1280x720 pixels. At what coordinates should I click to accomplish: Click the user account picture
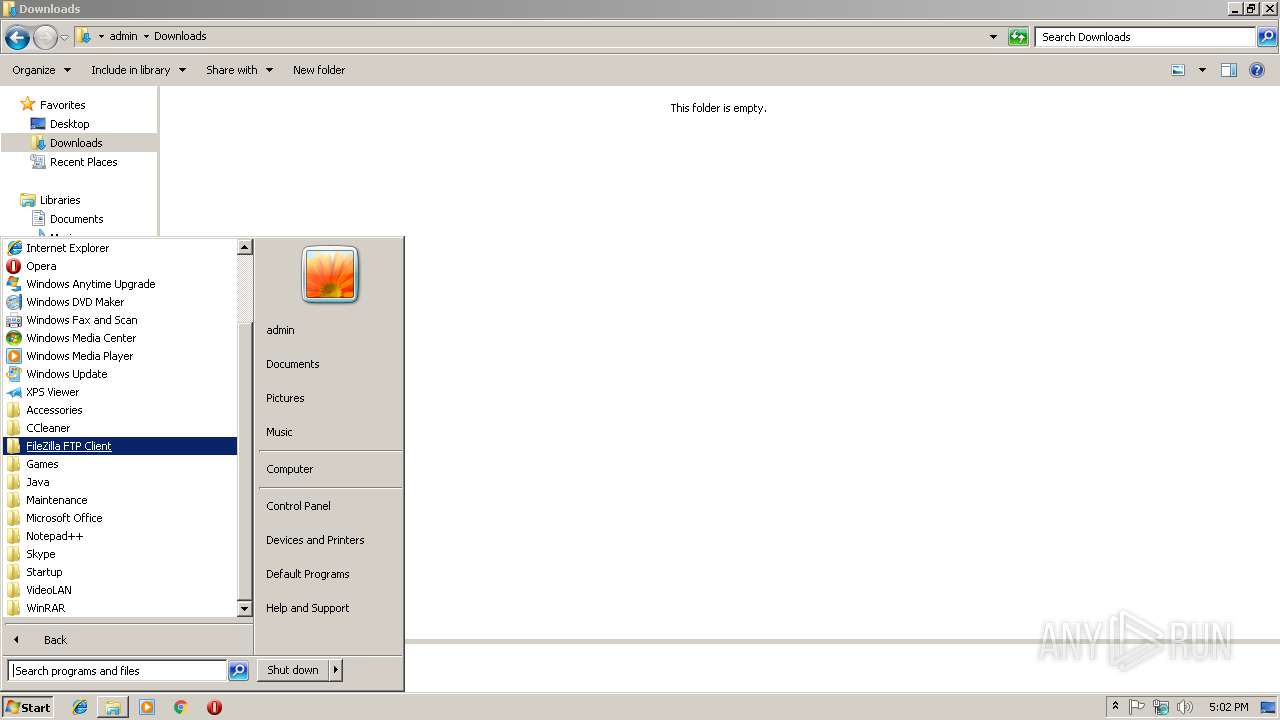tap(330, 274)
